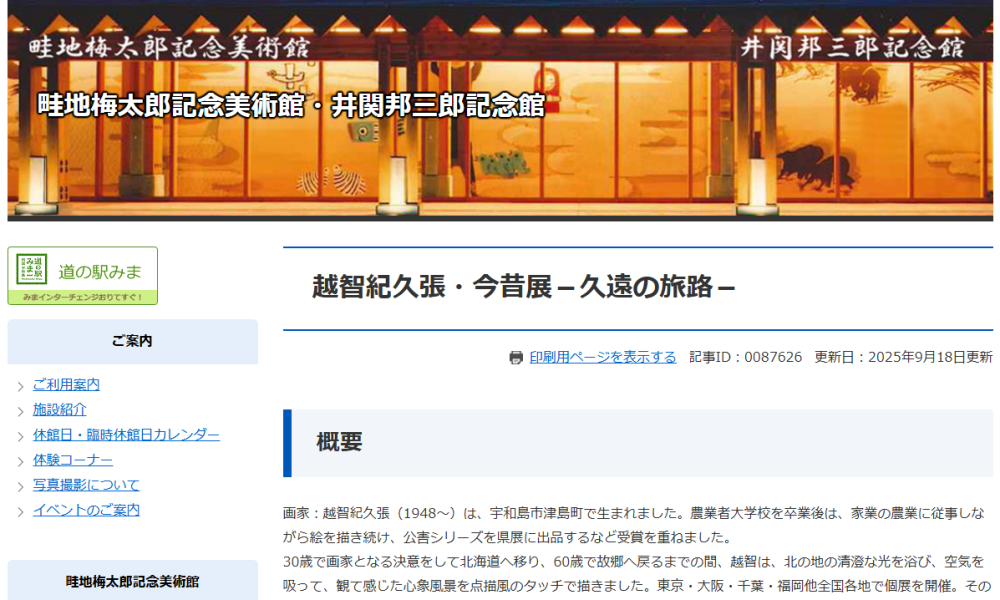Click the chevron arrow before ご利用案内
Image resolution: width=1000 pixels, height=600 pixels.
(21, 386)
